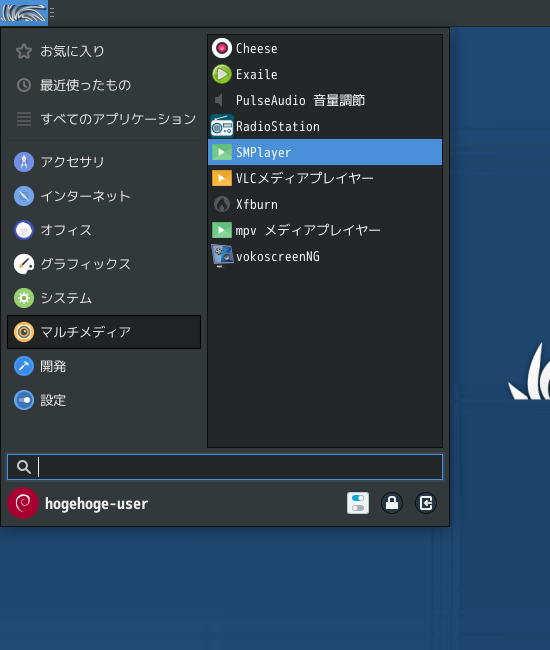
Task: Show 最近使ったもの recently used items
Action: (x=104, y=85)
